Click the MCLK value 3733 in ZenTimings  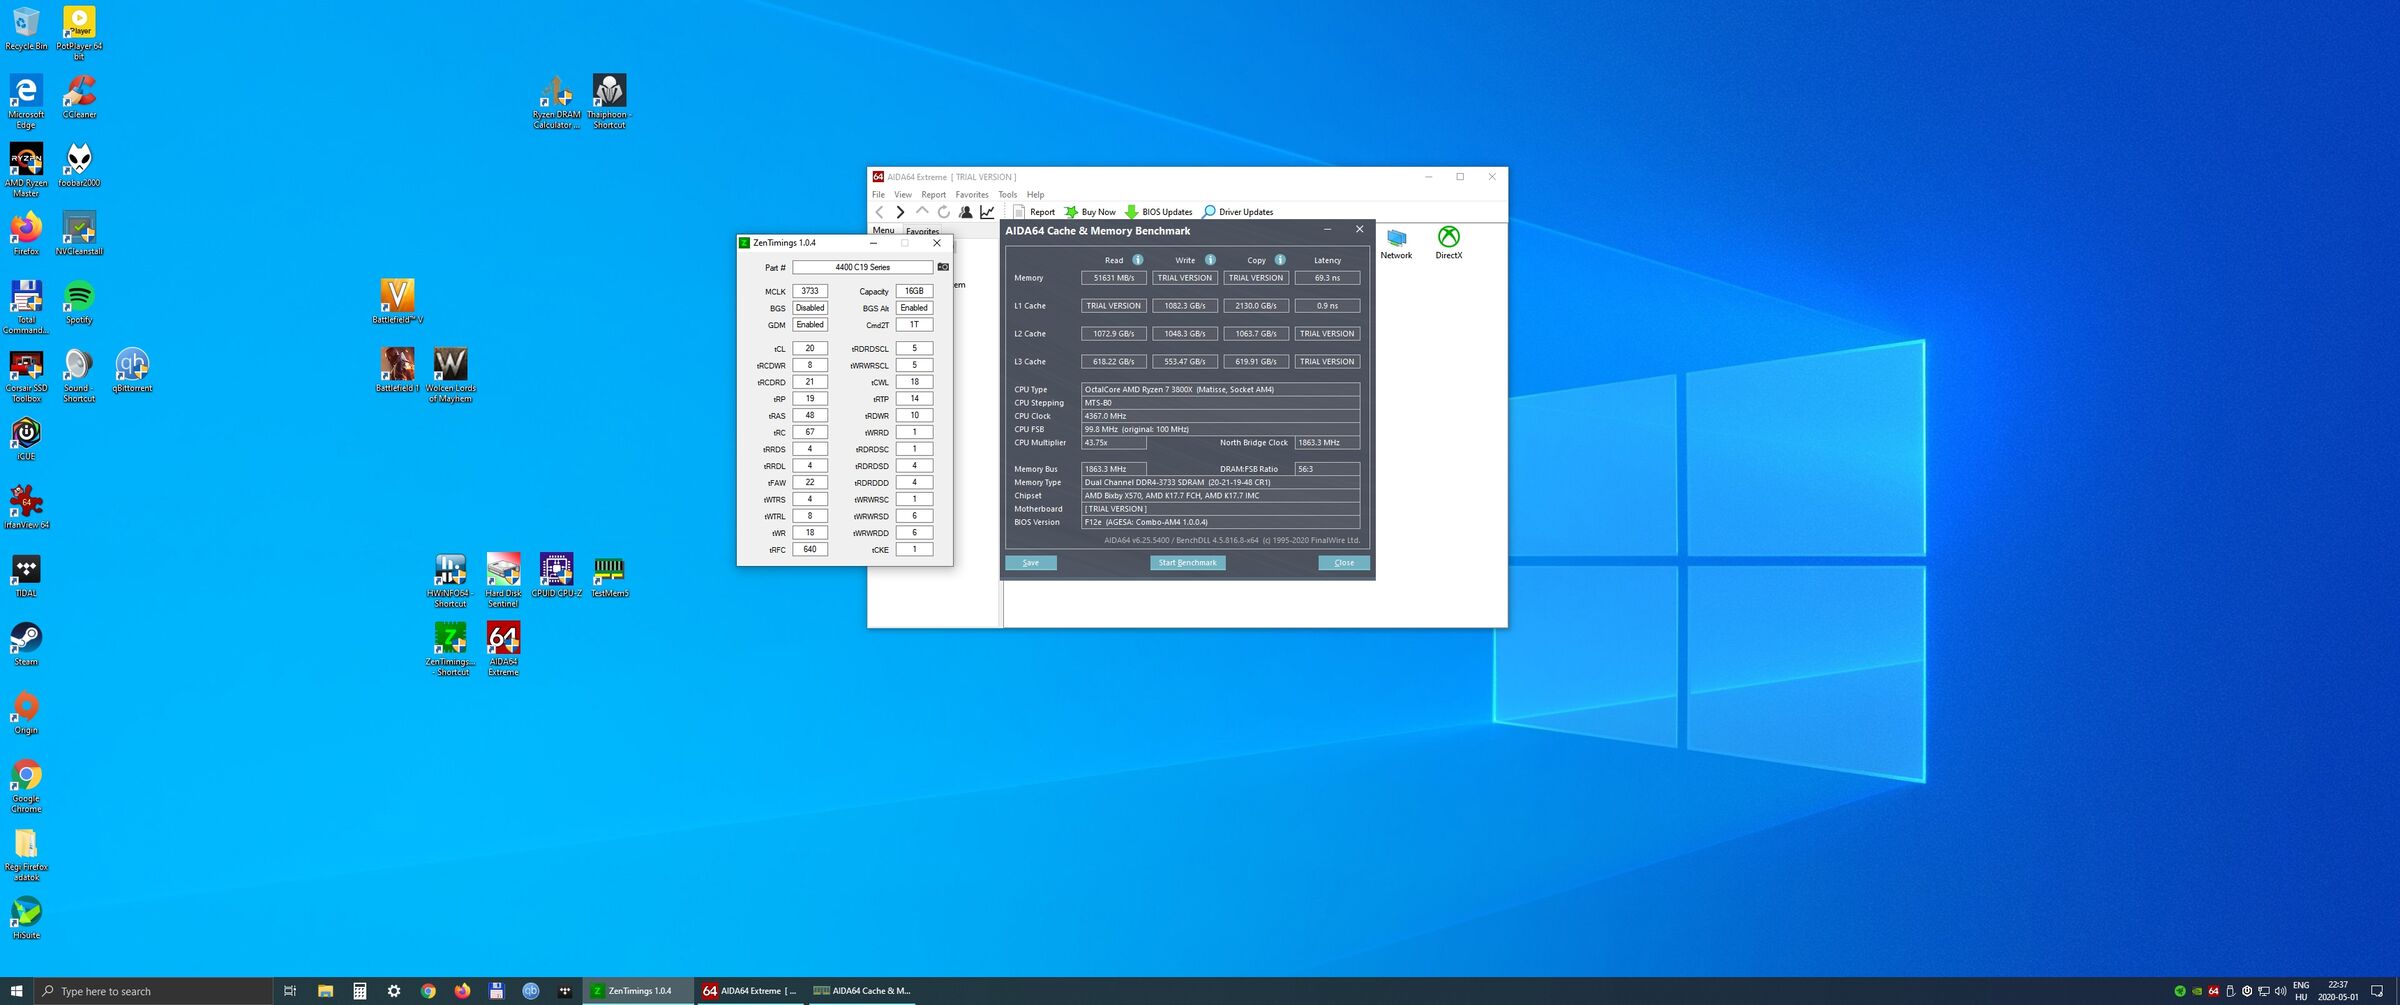point(810,291)
